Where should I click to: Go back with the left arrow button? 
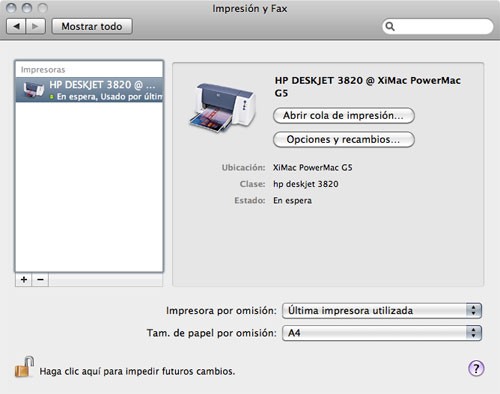16,26
